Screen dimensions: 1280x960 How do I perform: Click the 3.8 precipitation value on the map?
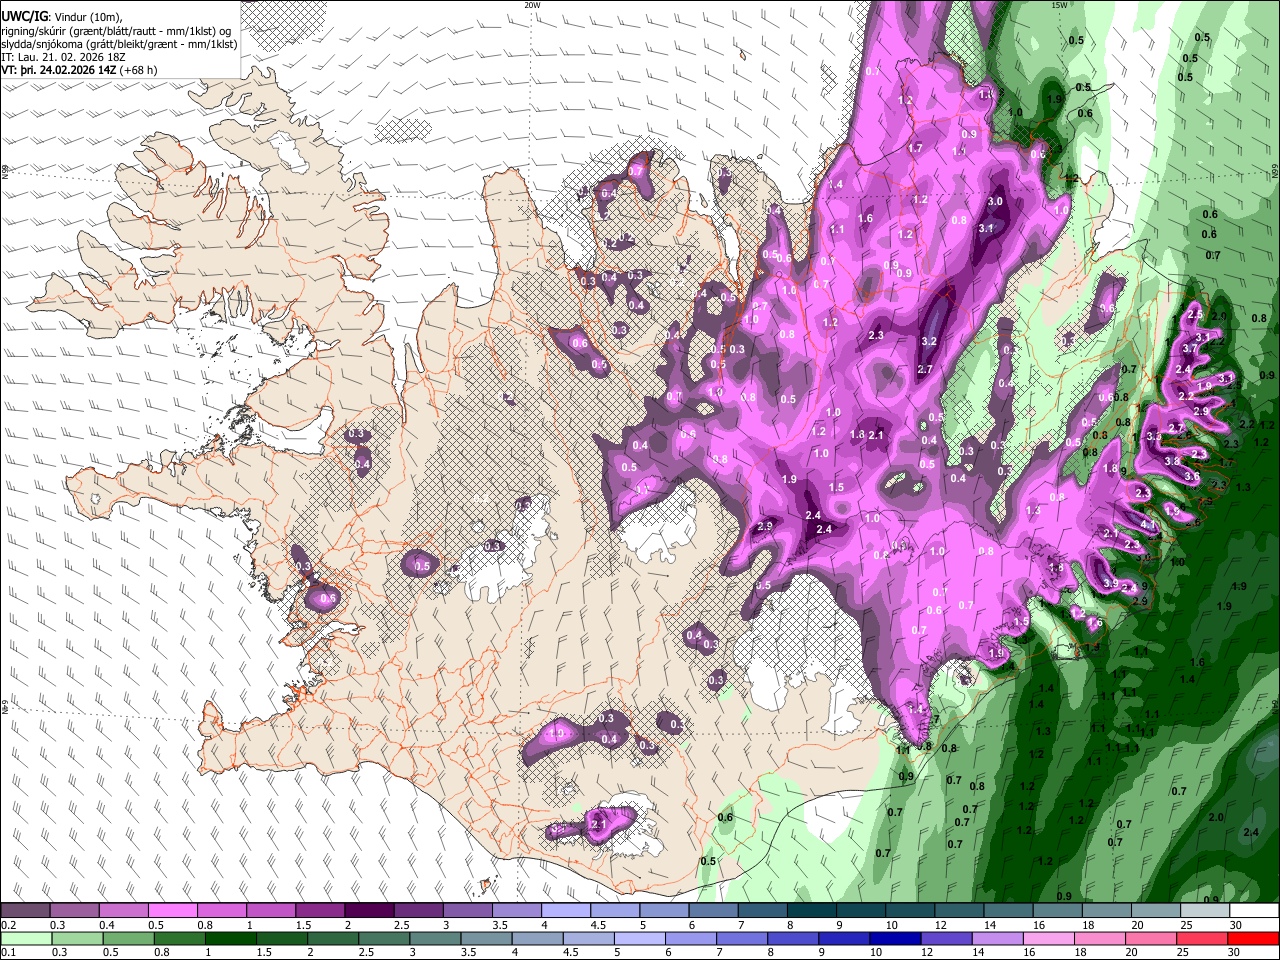point(1172,461)
